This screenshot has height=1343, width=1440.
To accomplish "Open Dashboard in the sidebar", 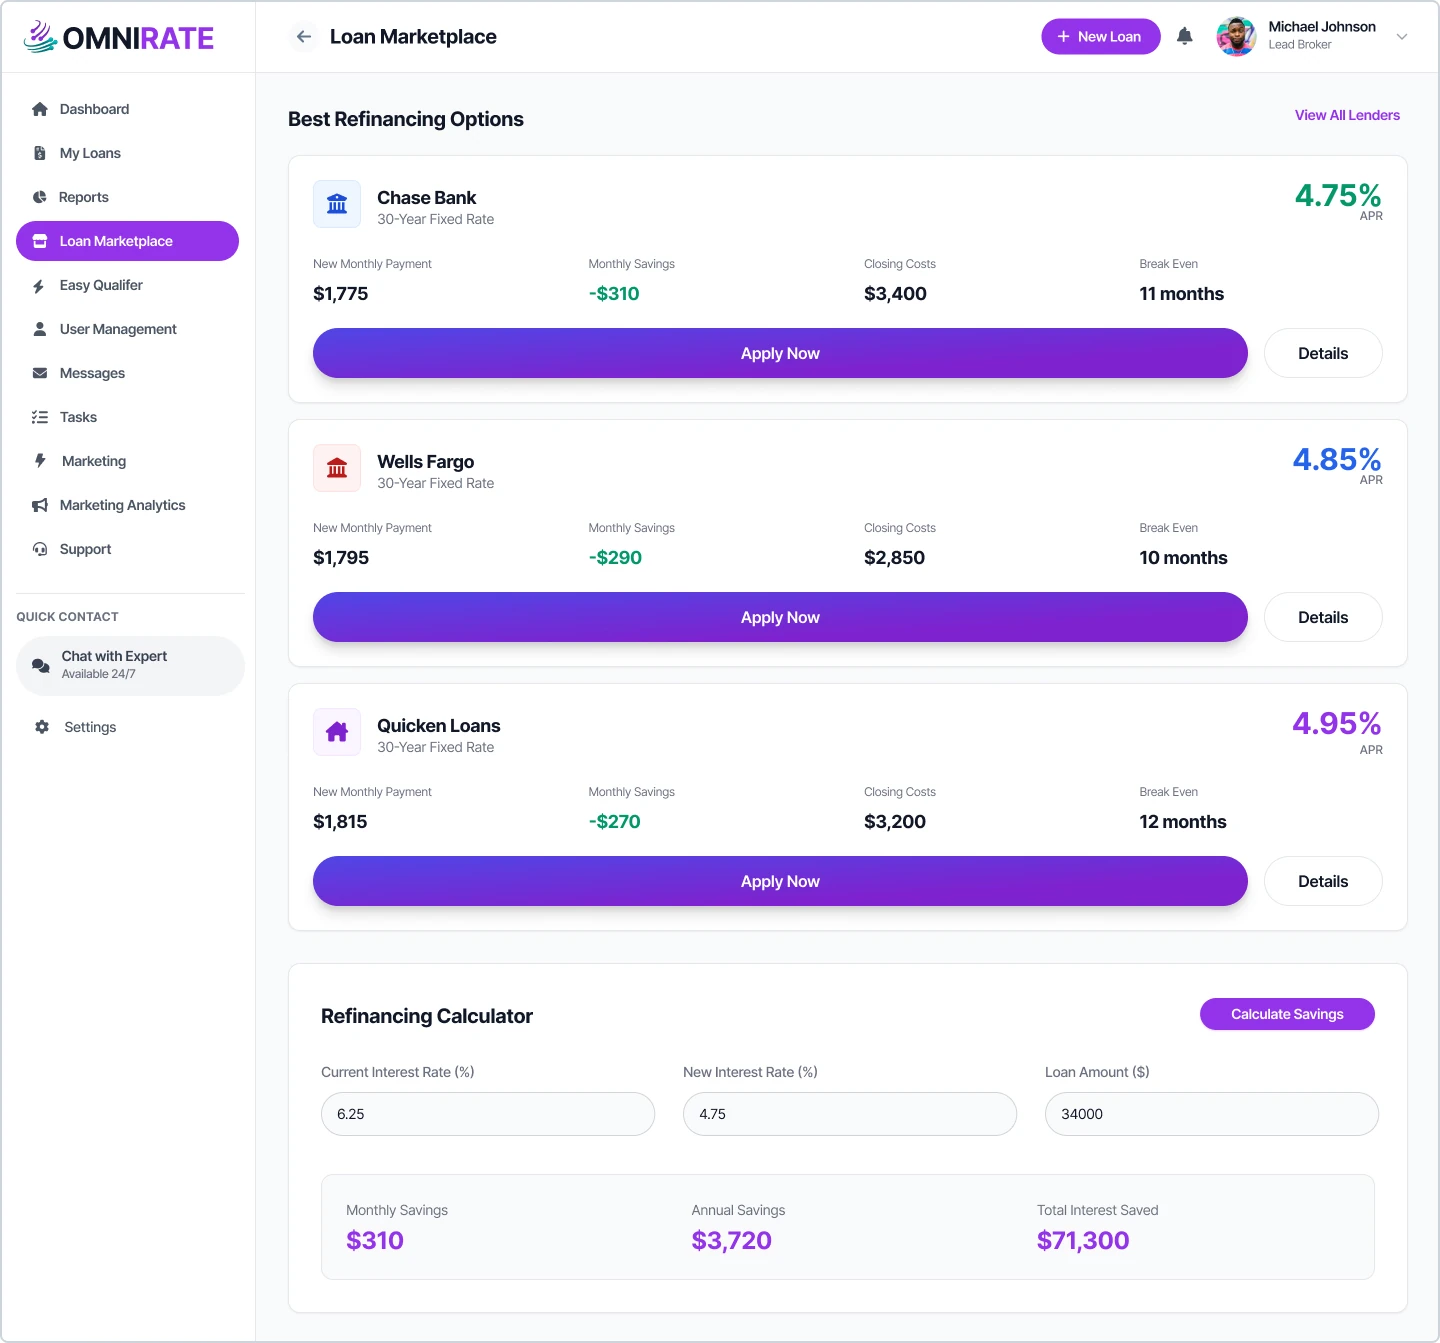I will (127, 109).
